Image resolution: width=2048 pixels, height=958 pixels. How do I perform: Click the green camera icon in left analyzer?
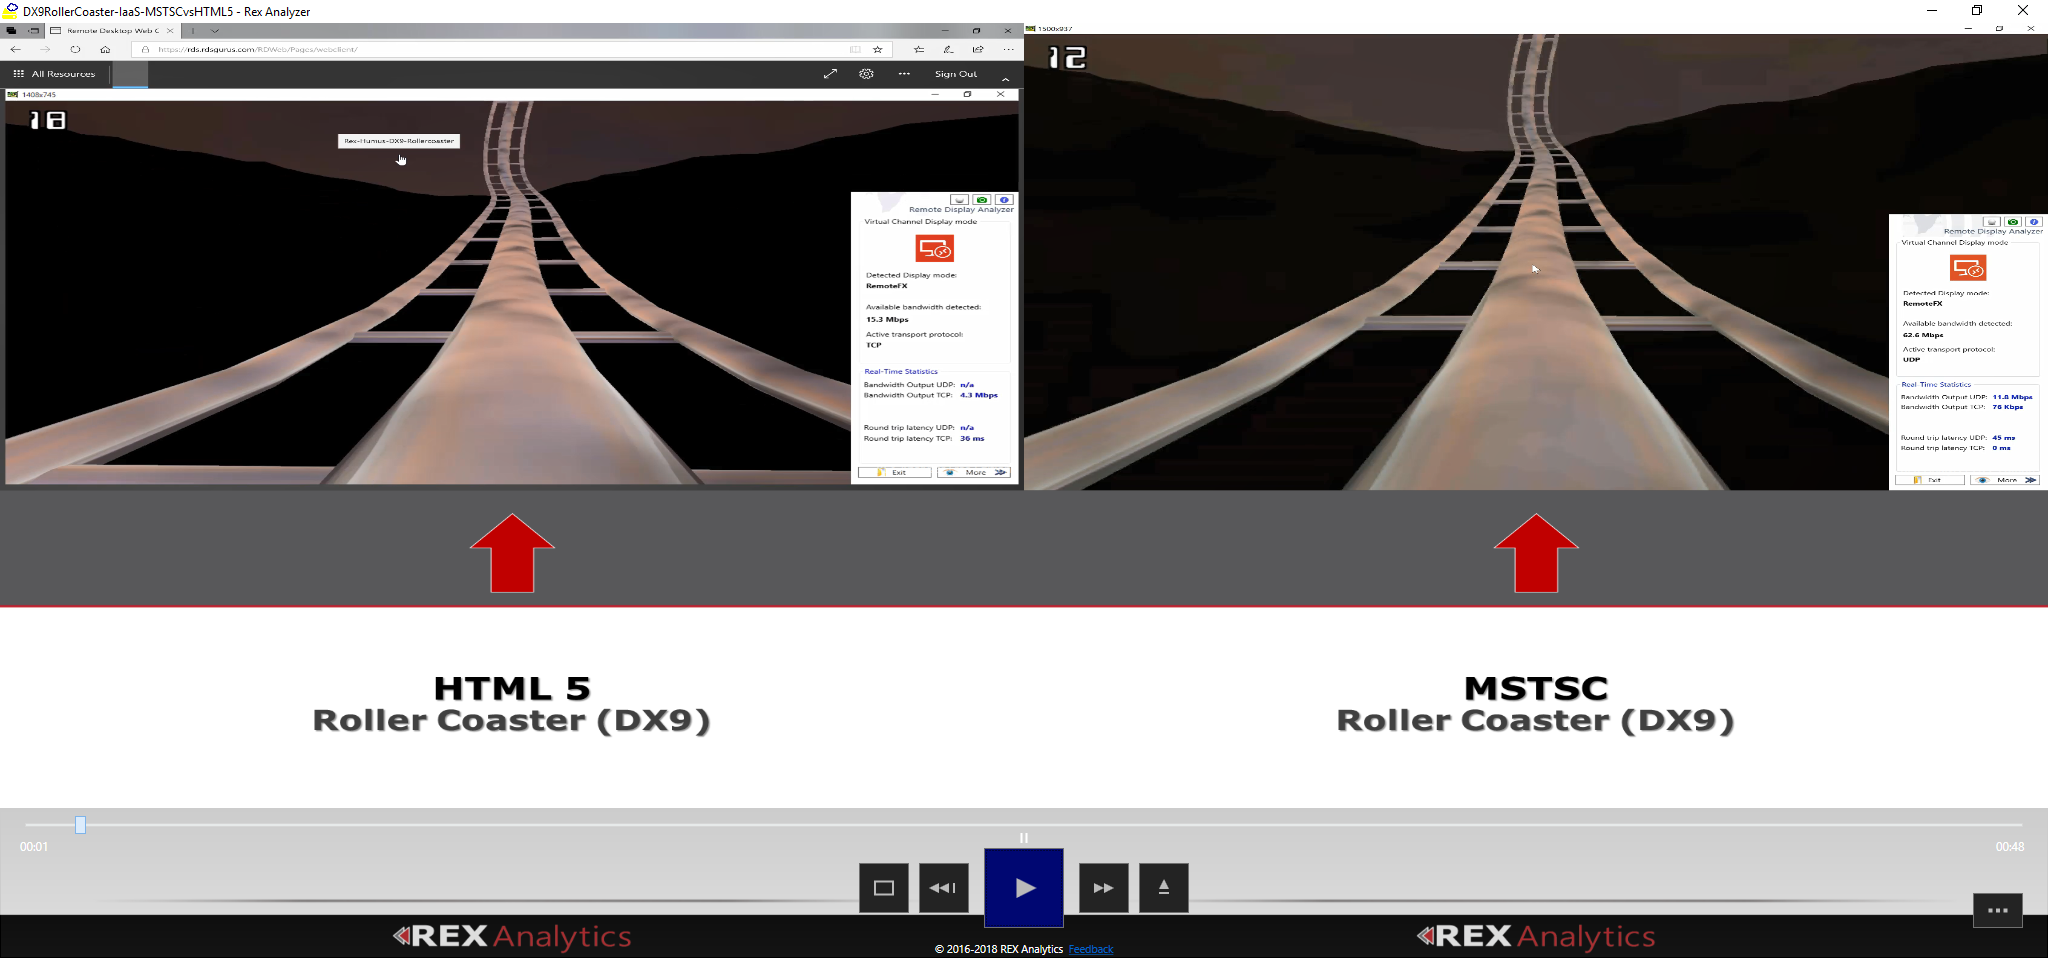[x=982, y=200]
